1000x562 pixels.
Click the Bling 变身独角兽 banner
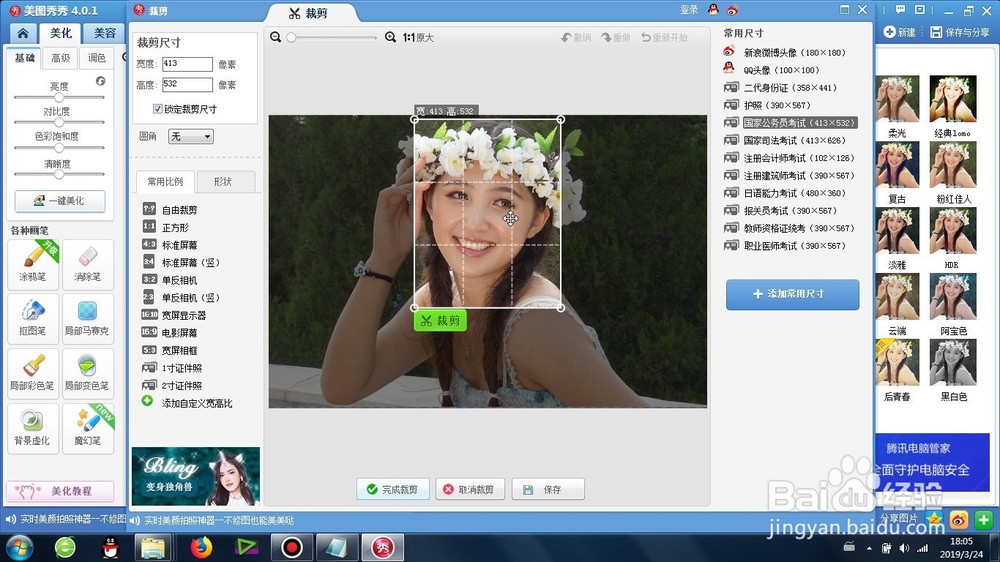pos(196,477)
